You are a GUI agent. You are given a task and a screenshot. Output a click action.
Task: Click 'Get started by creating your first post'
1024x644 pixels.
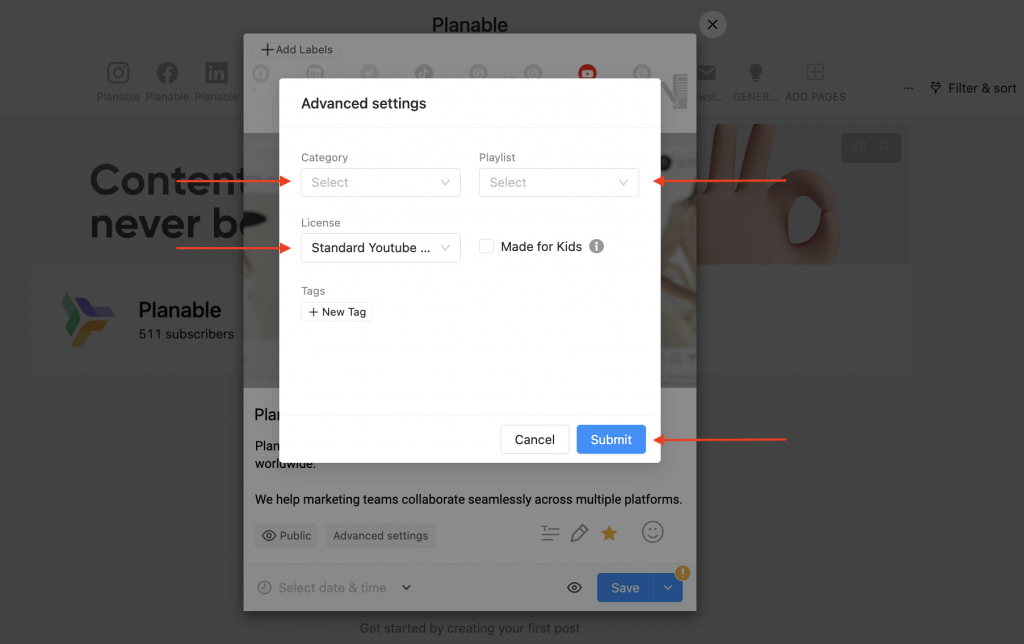[x=470, y=628]
